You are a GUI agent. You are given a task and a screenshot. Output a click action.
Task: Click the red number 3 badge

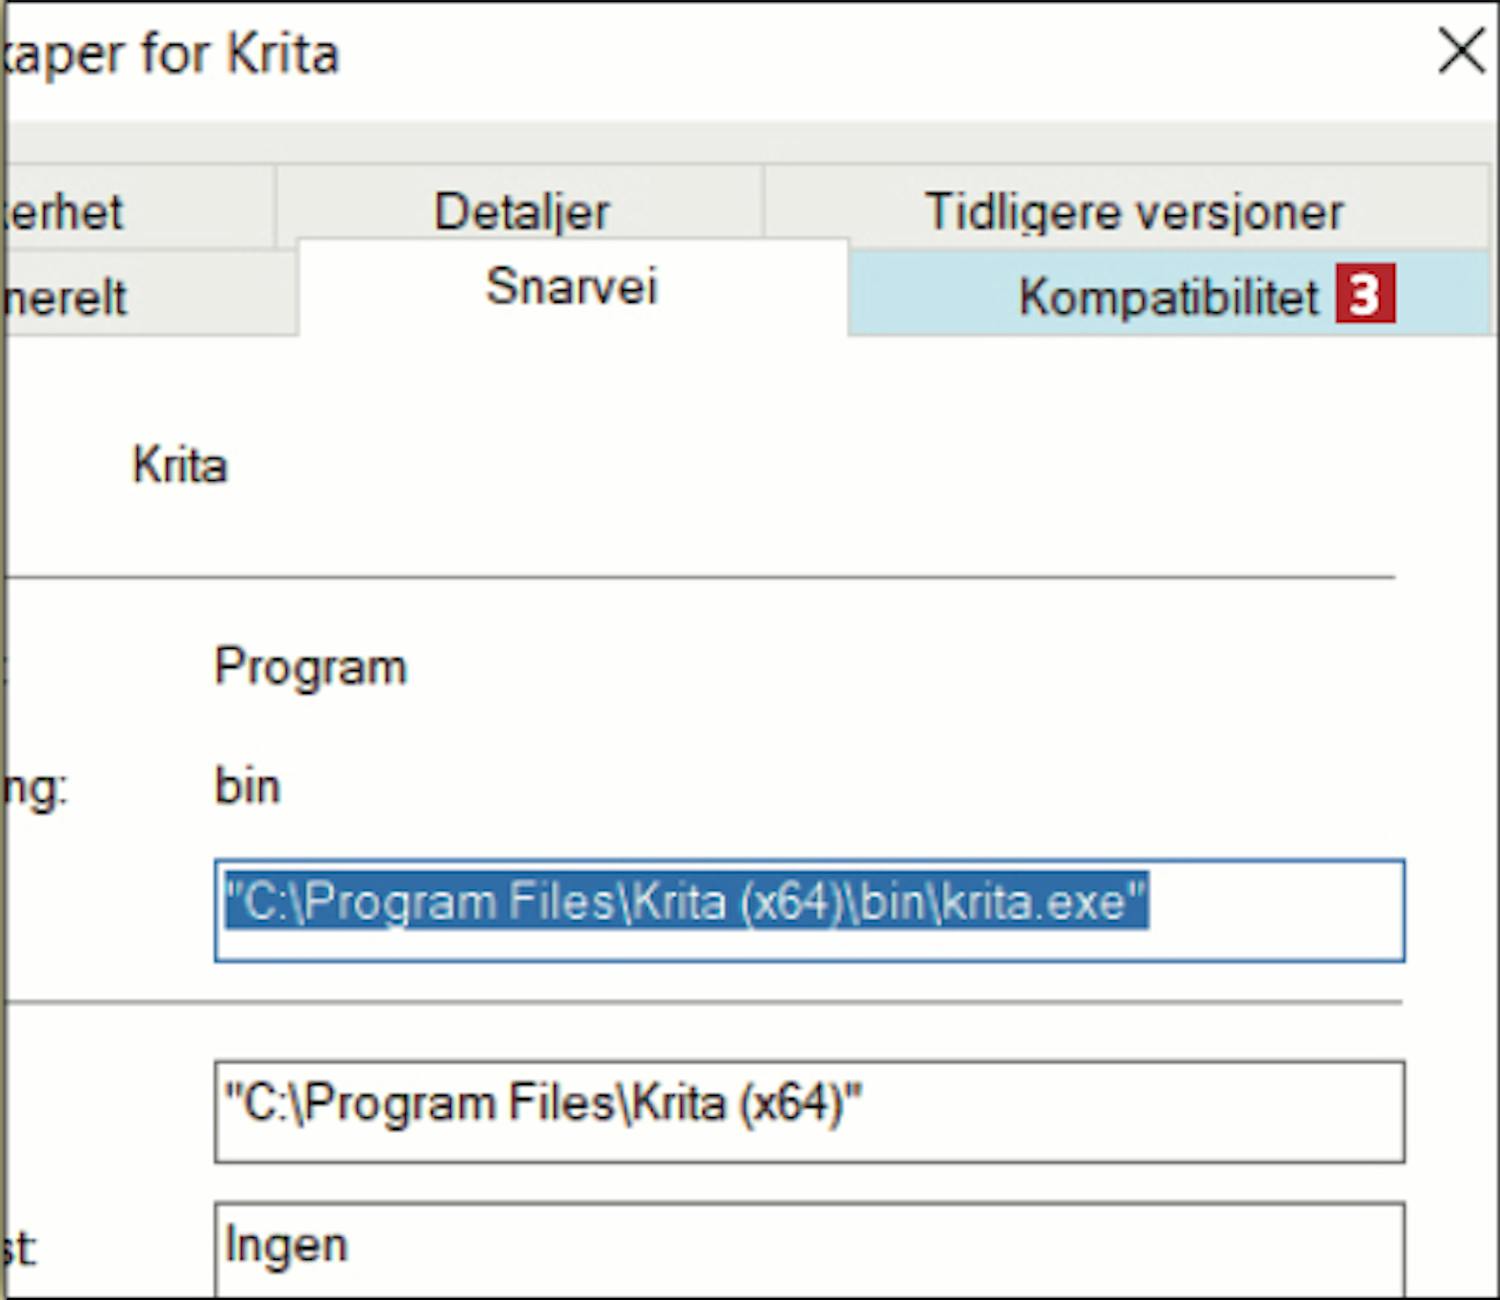[x=1365, y=294]
